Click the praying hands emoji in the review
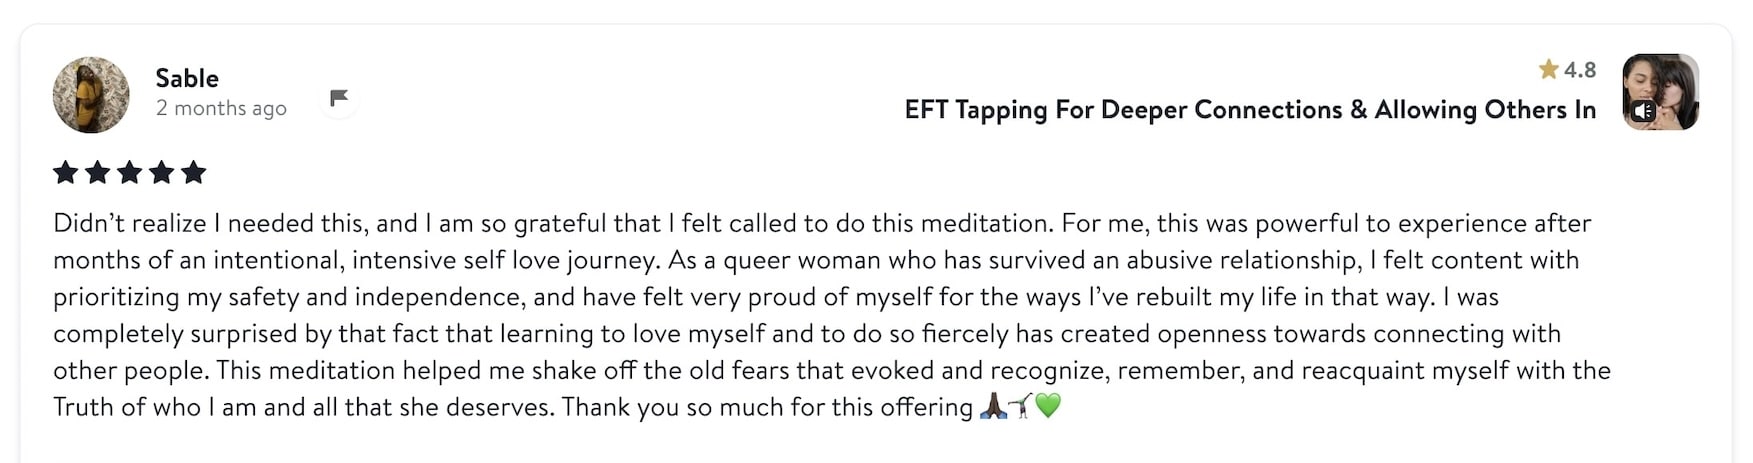 pyautogui.click(x=993, y=406)
